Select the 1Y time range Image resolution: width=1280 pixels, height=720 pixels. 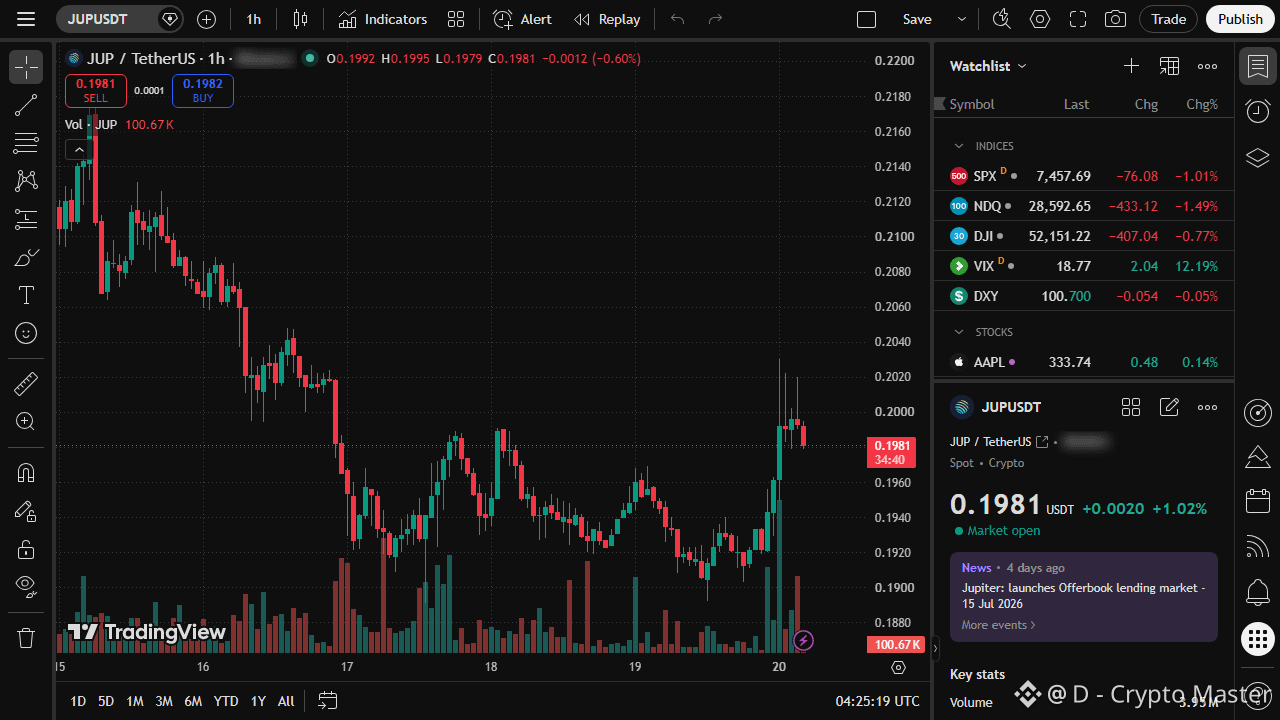click(258, 701)
